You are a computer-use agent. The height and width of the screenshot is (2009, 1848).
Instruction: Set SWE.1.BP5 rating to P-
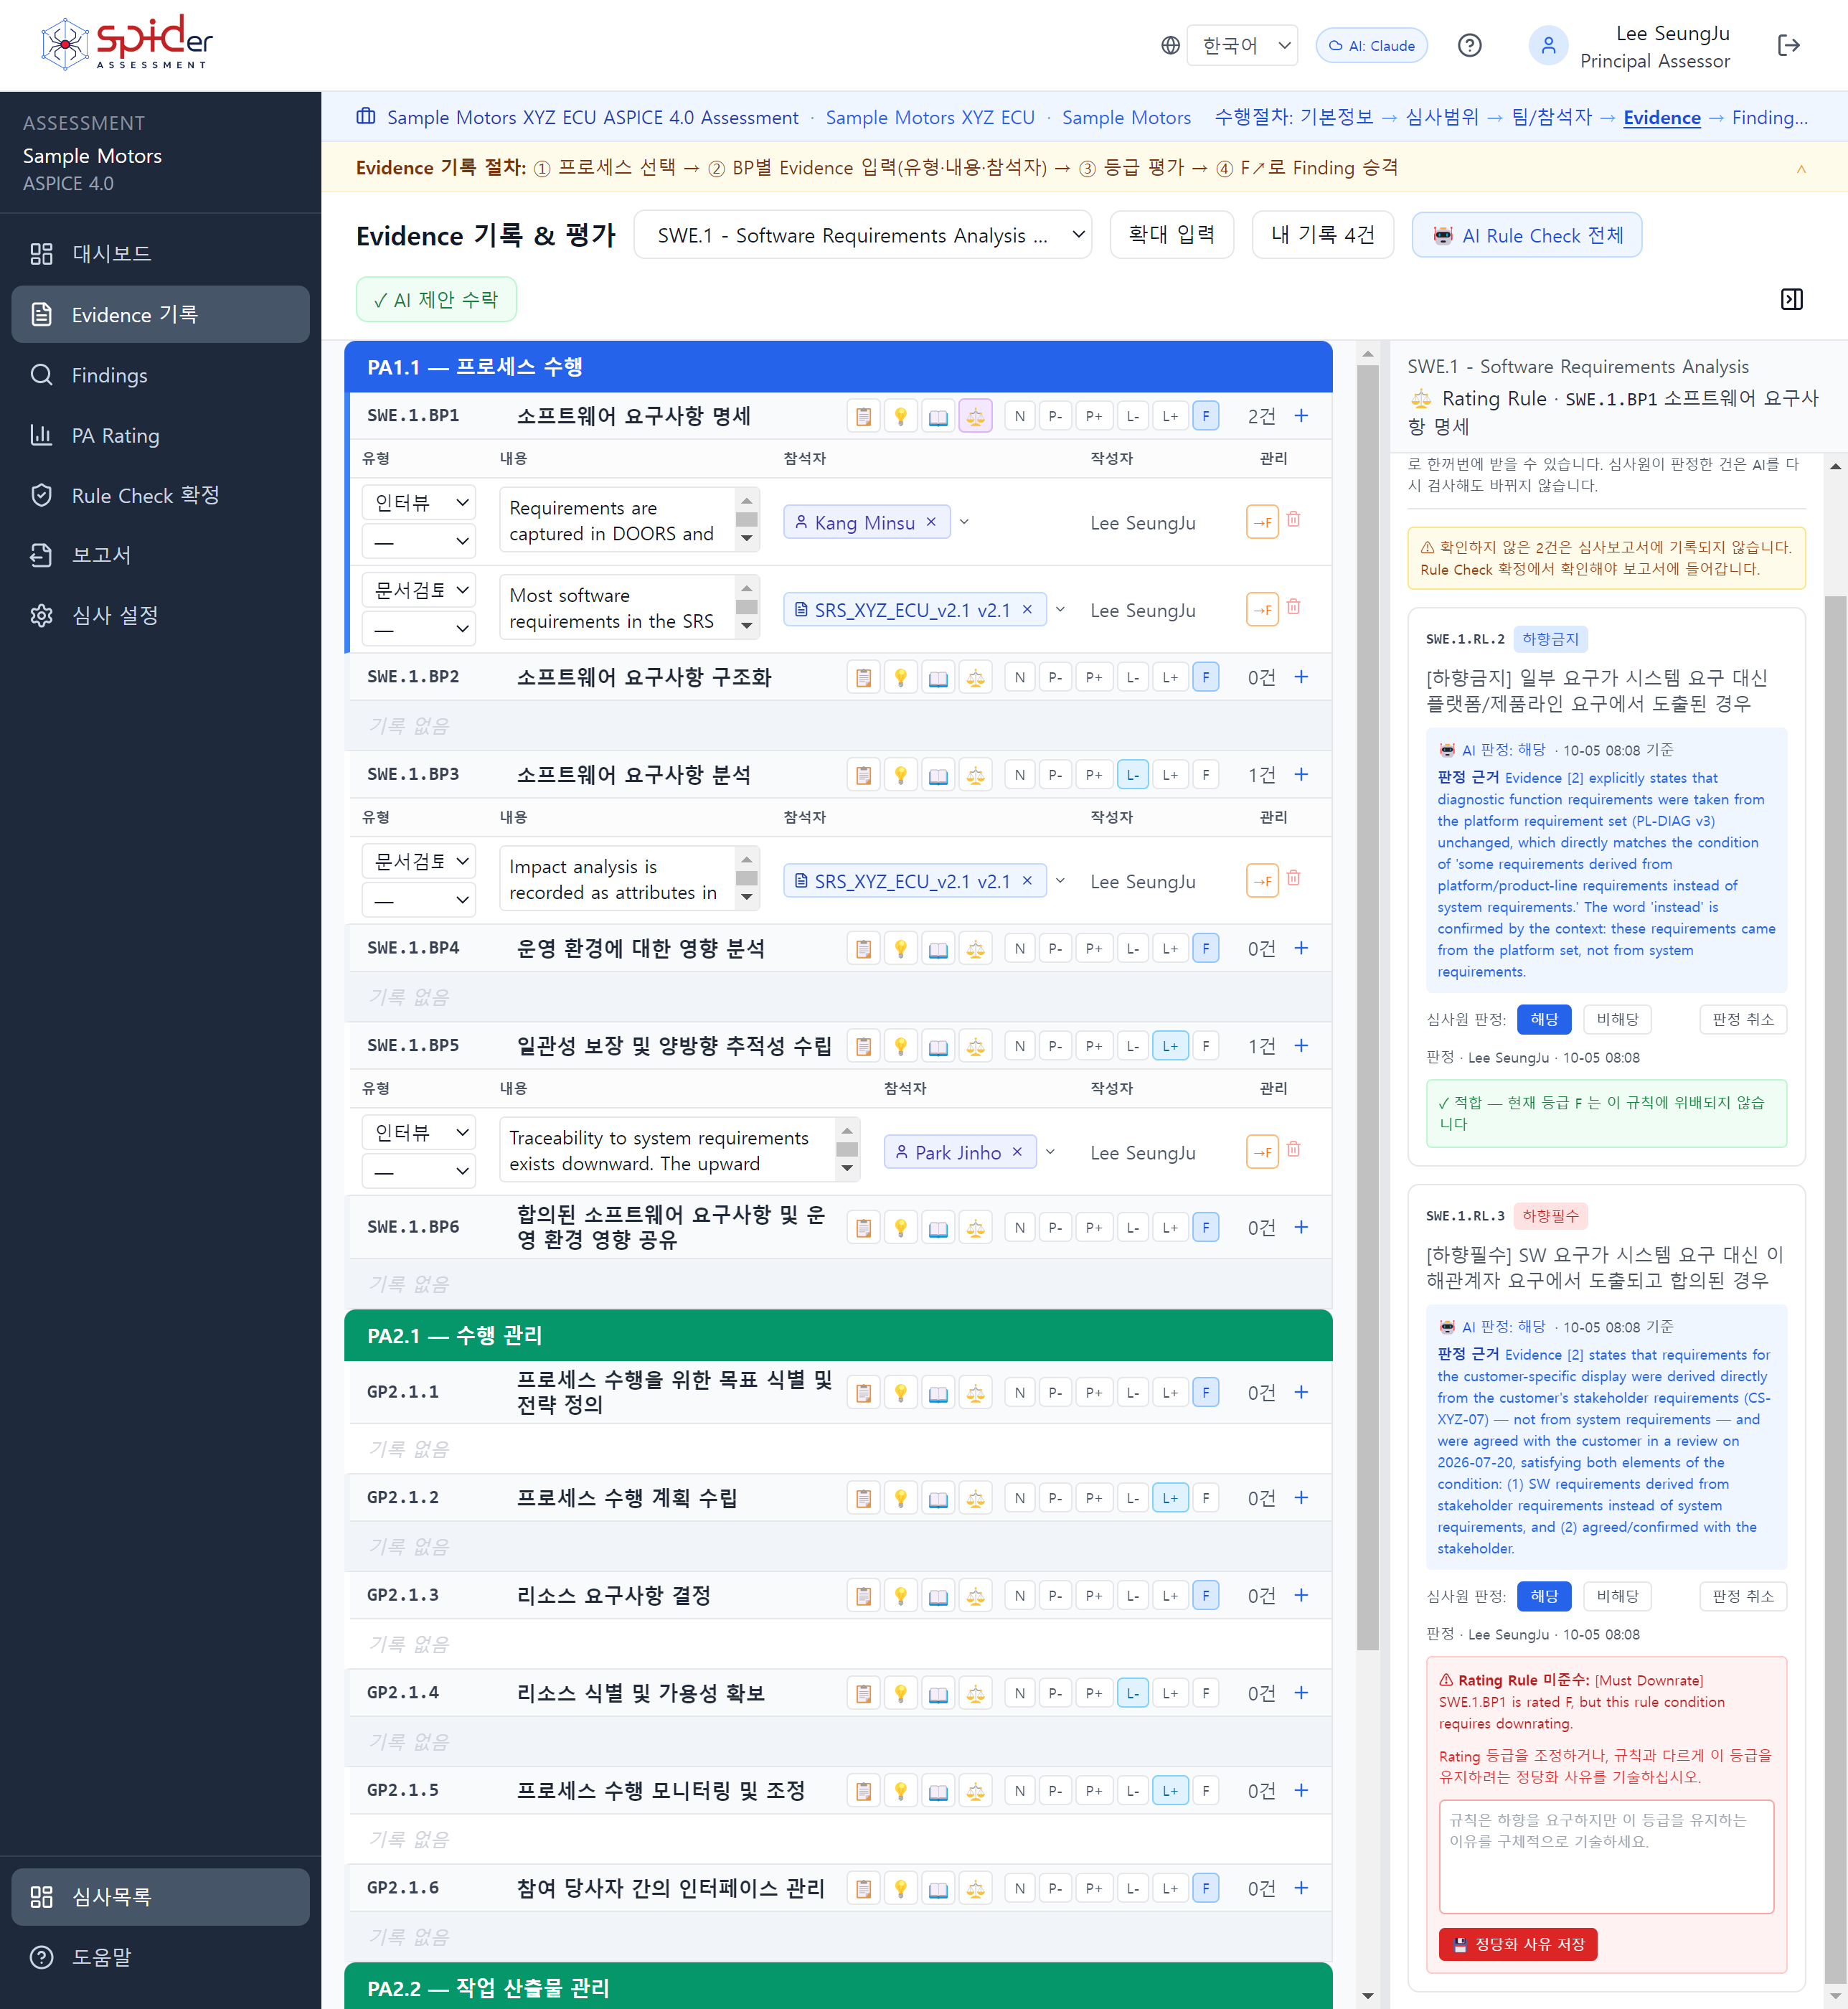pos(1055,1046)
